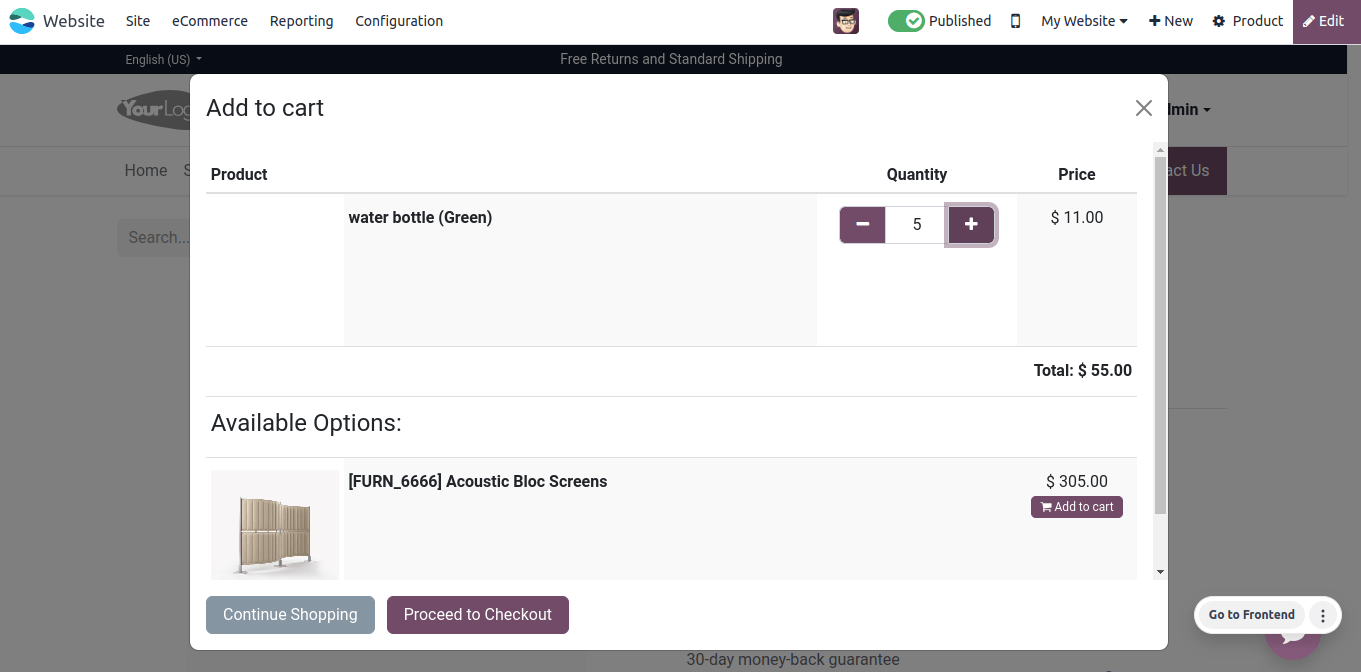
Task: Click the Odoo Website app logo
Action: pos(21,21)
